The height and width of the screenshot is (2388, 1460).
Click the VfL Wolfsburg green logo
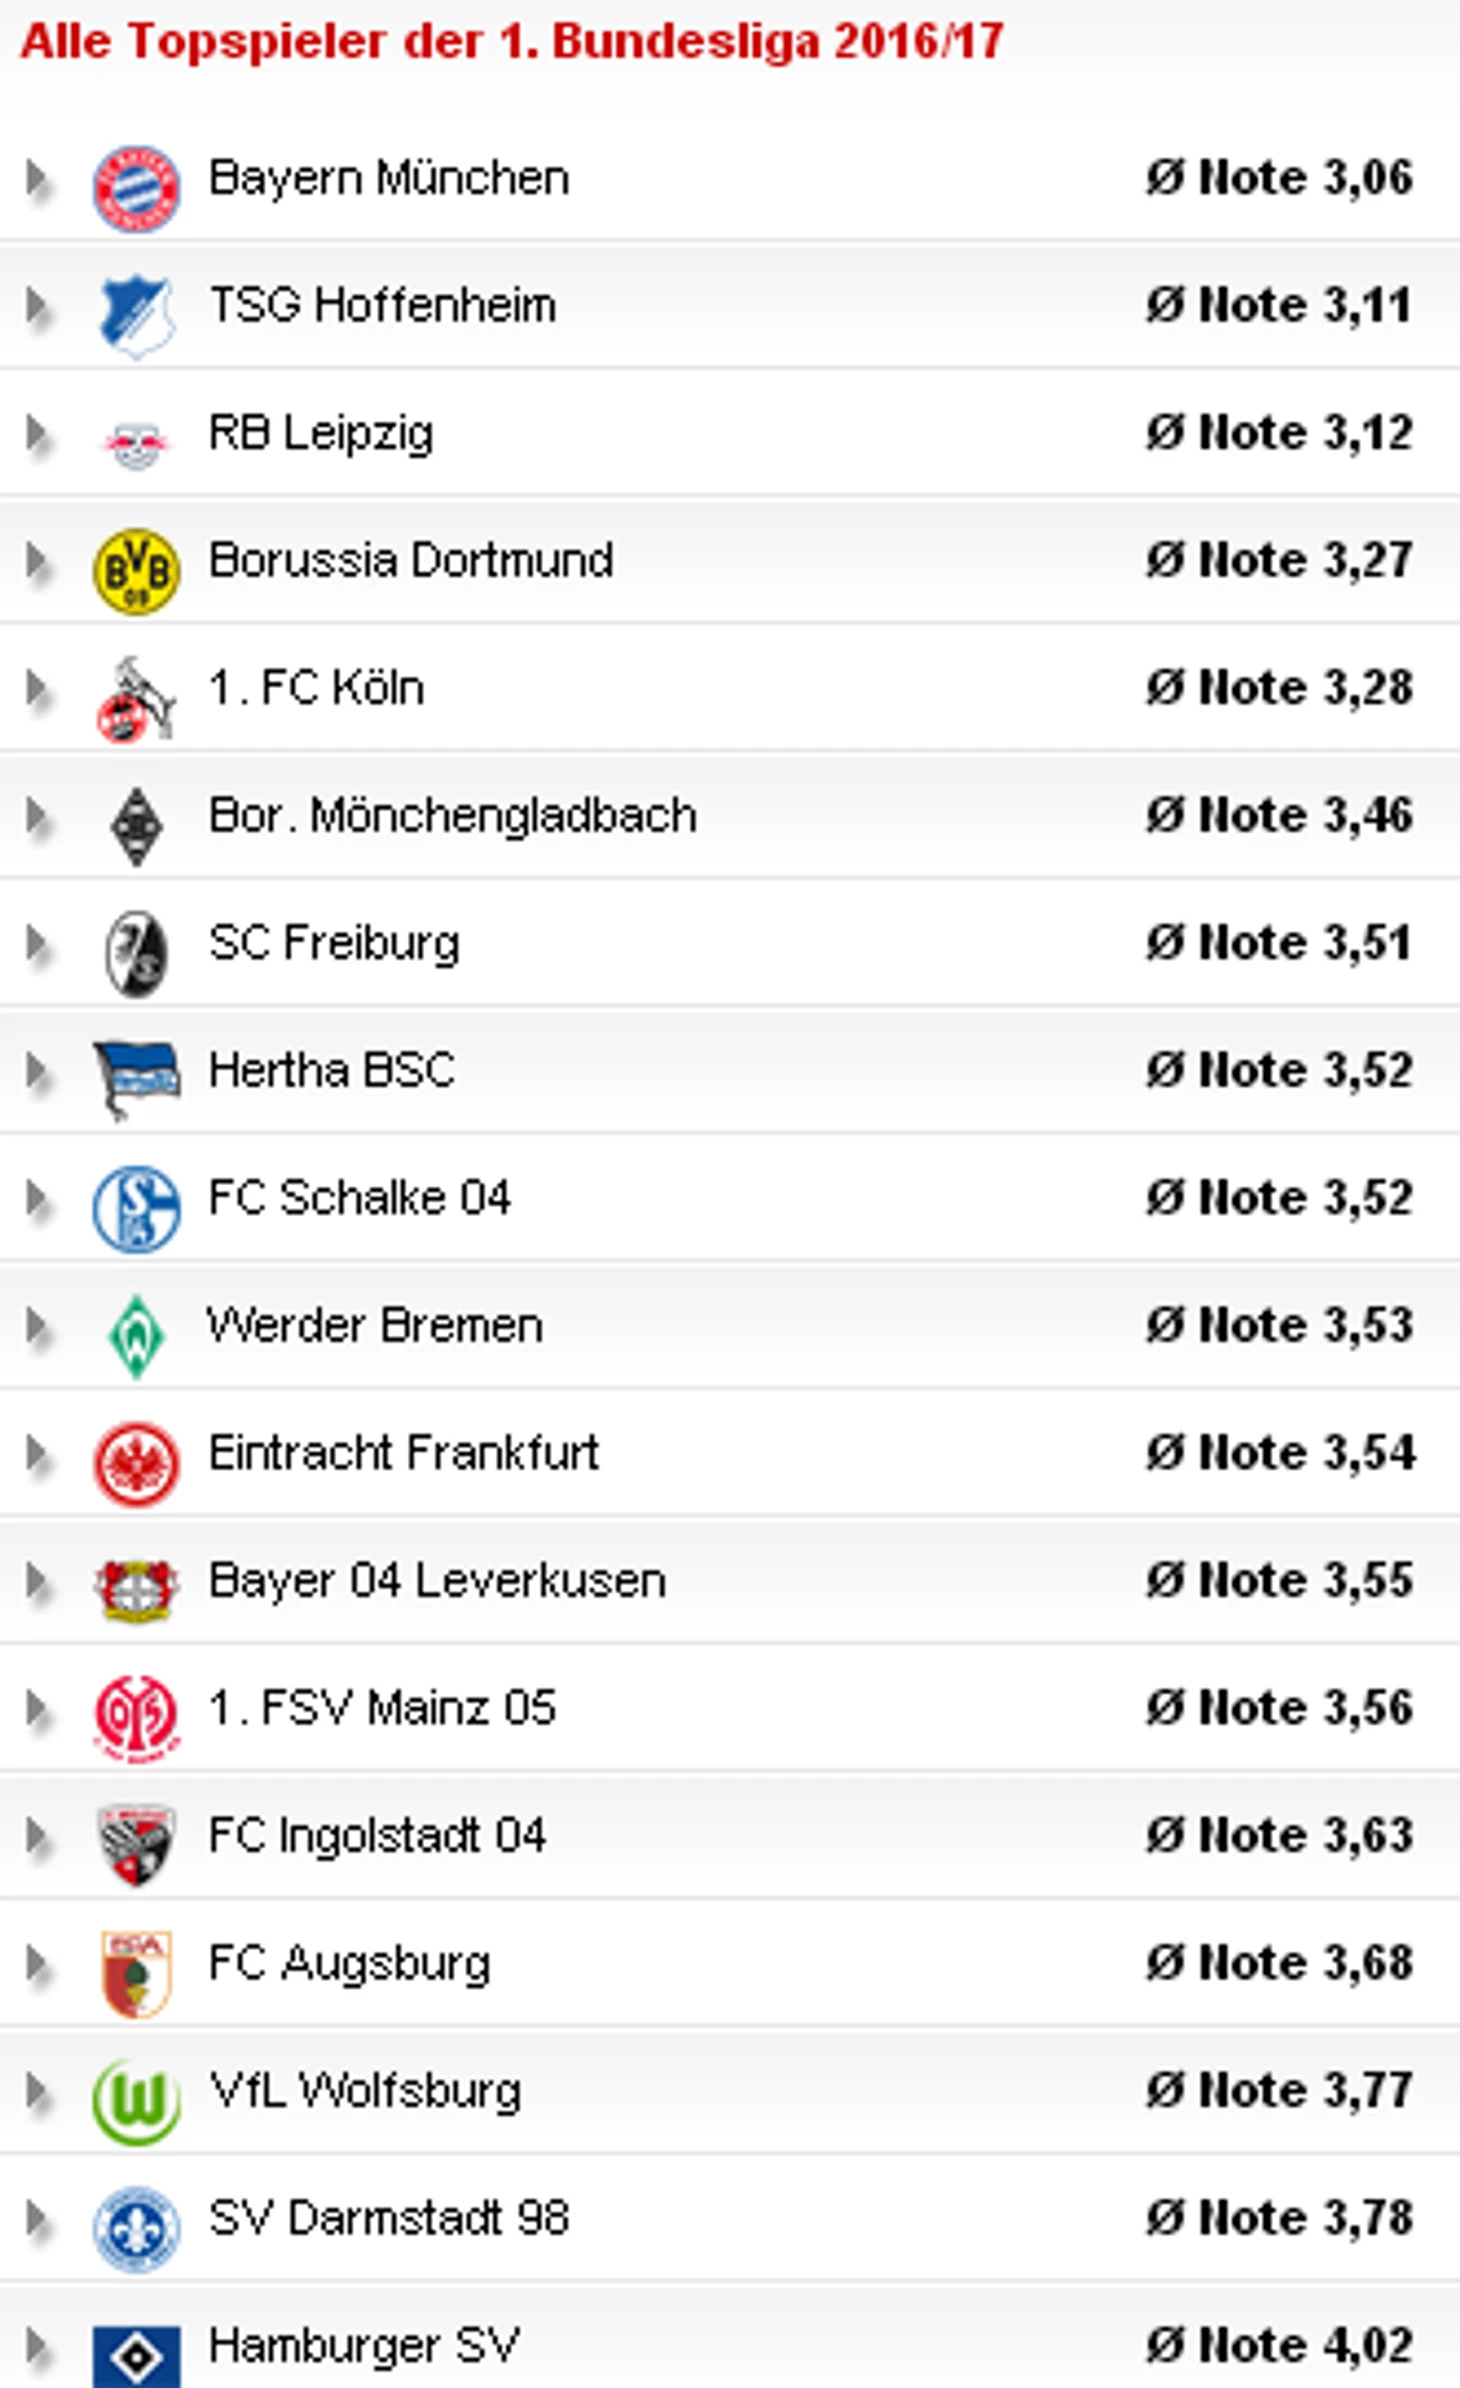[136, 2101]
